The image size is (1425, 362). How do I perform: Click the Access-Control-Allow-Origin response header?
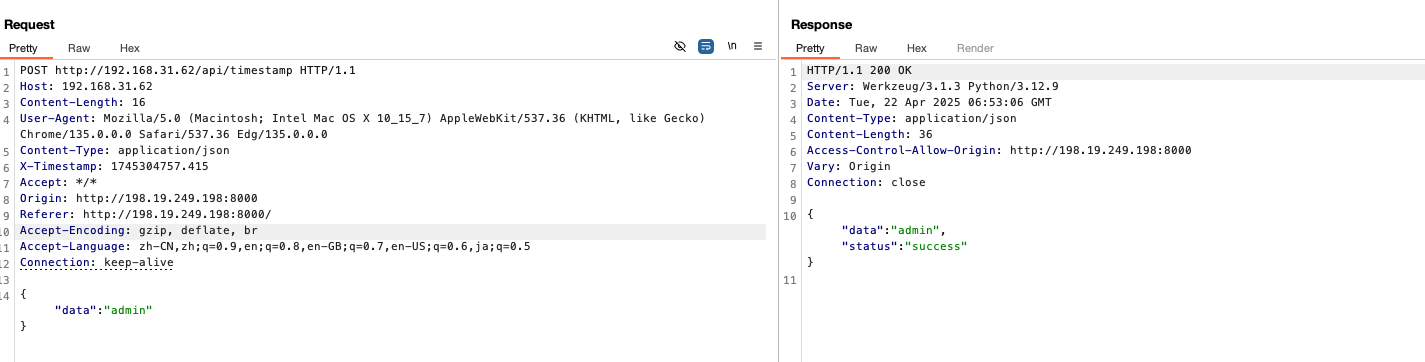[999, 151]
